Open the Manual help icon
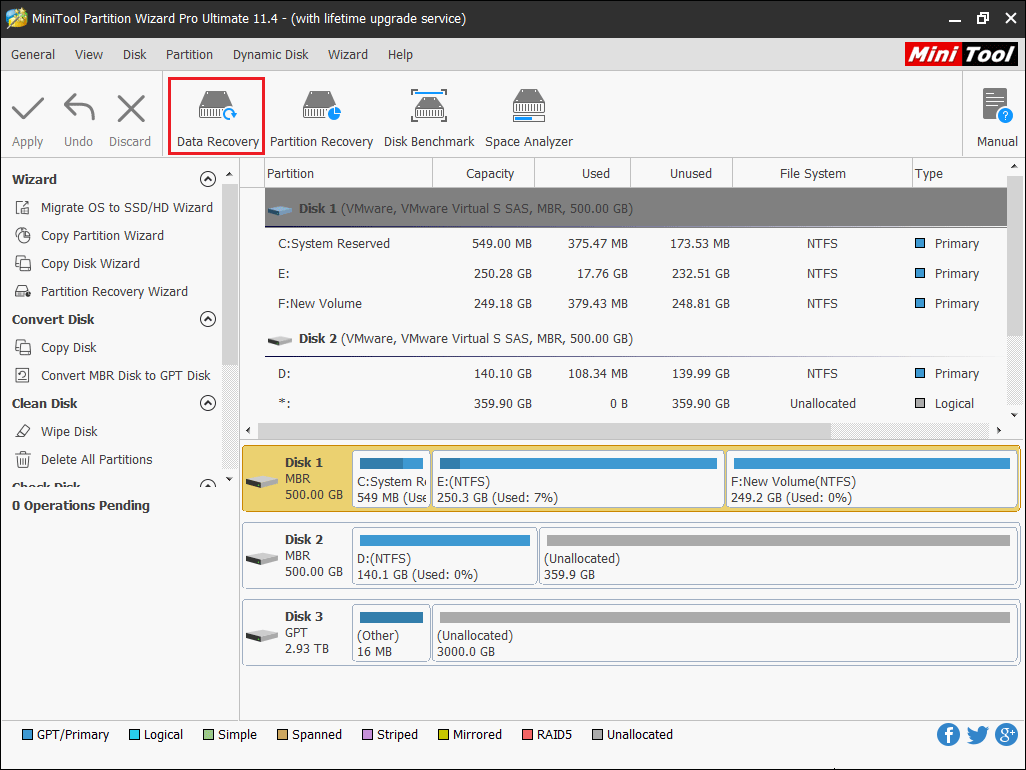The height and width of the screenshot is (770, 1026). coord(996,116)
